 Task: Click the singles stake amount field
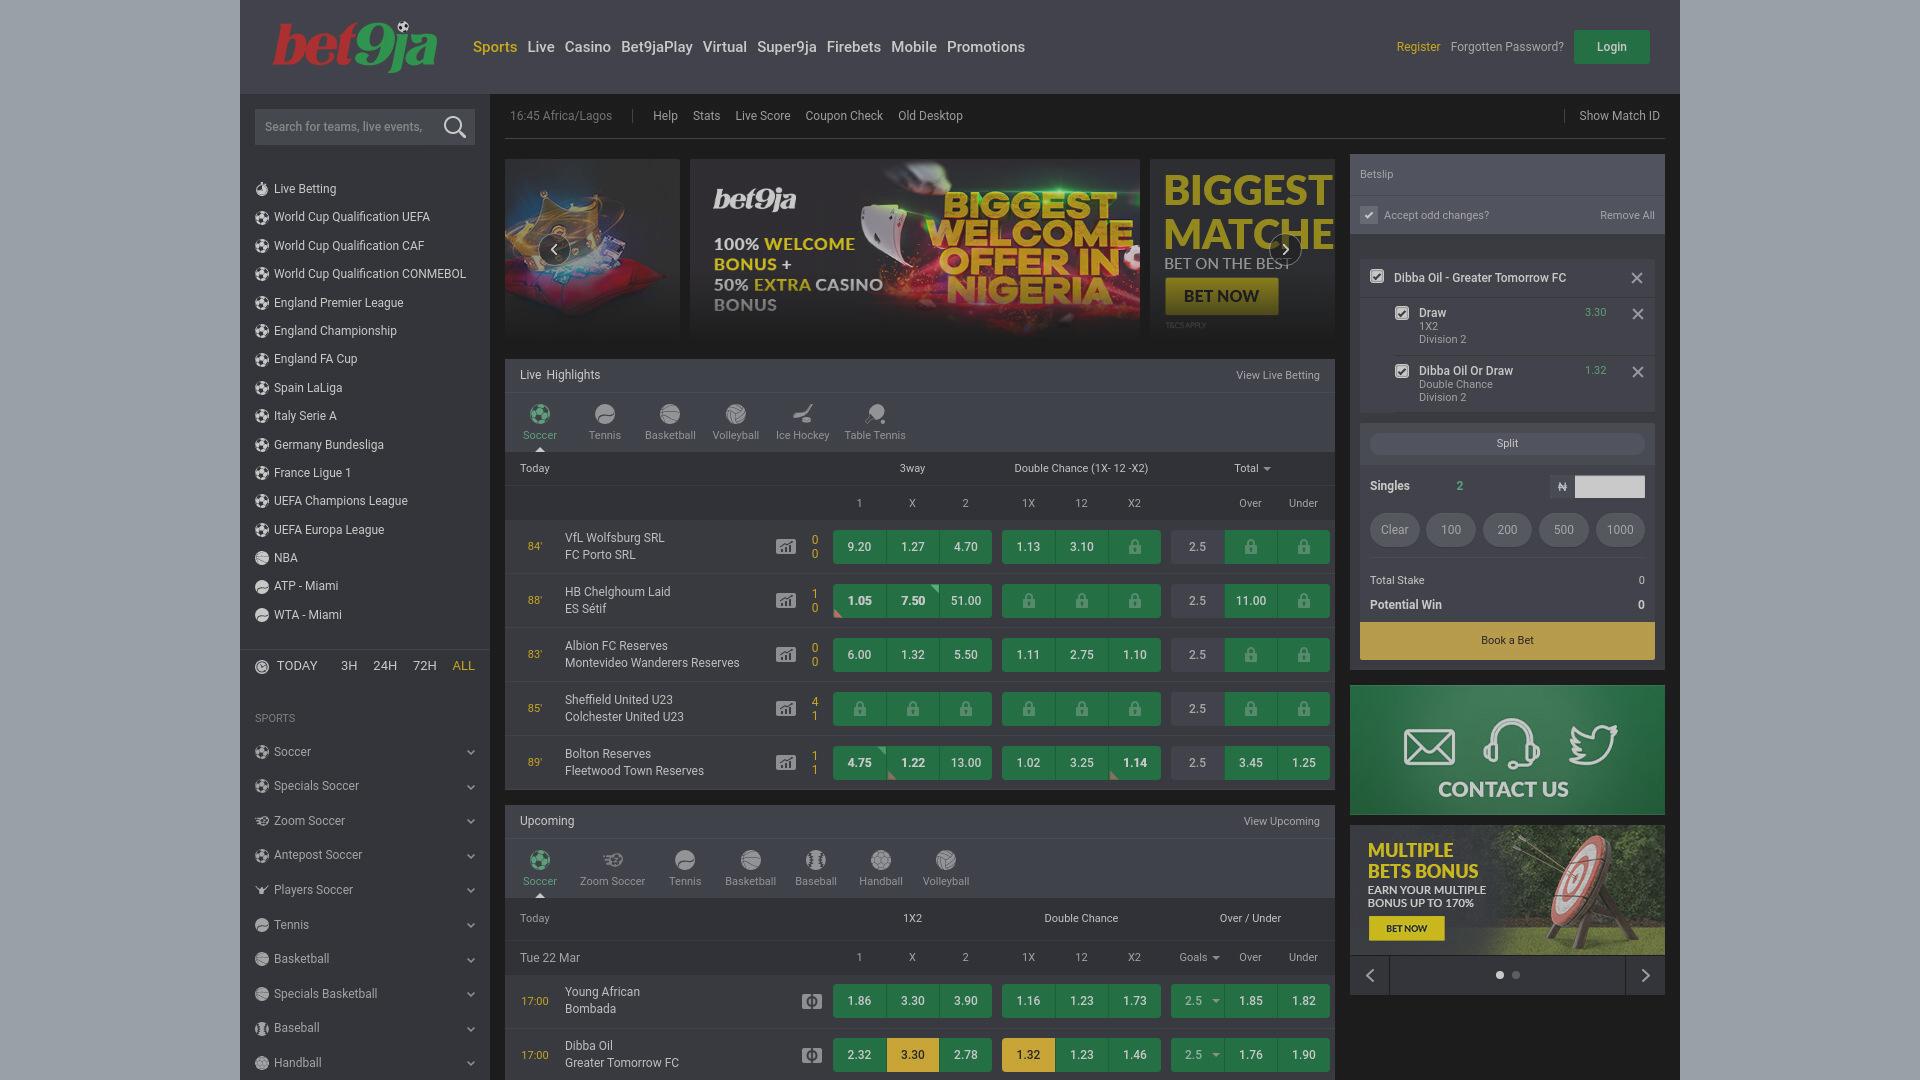tap(1610, 487)
